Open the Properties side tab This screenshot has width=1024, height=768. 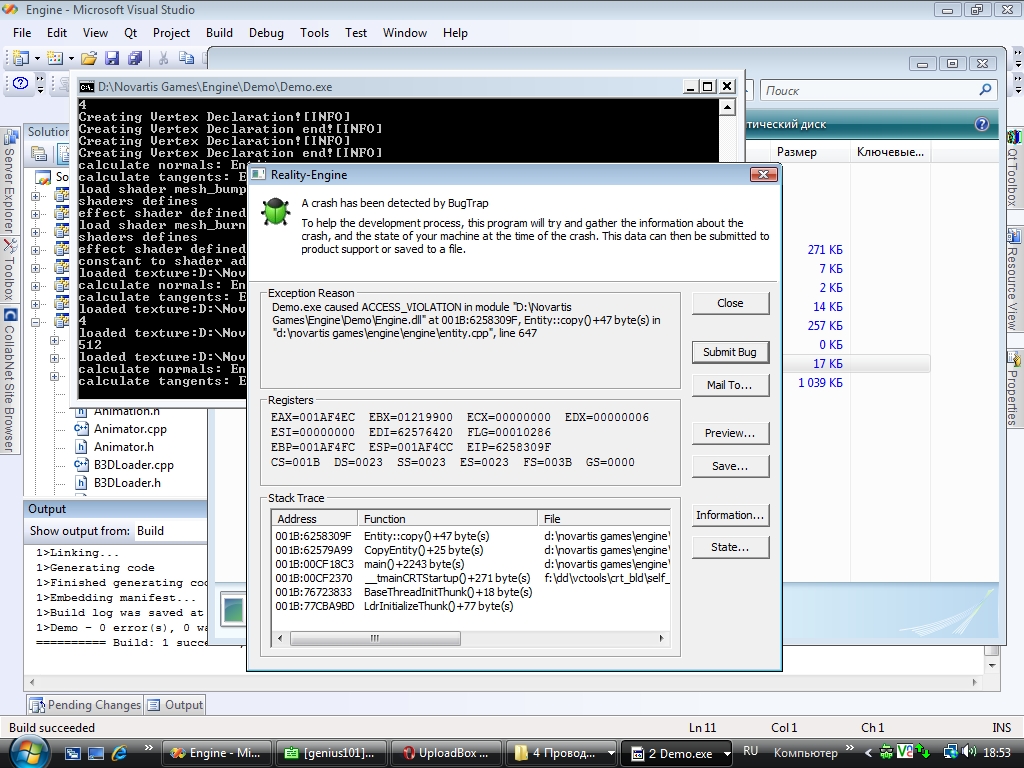pos(1014,389)
